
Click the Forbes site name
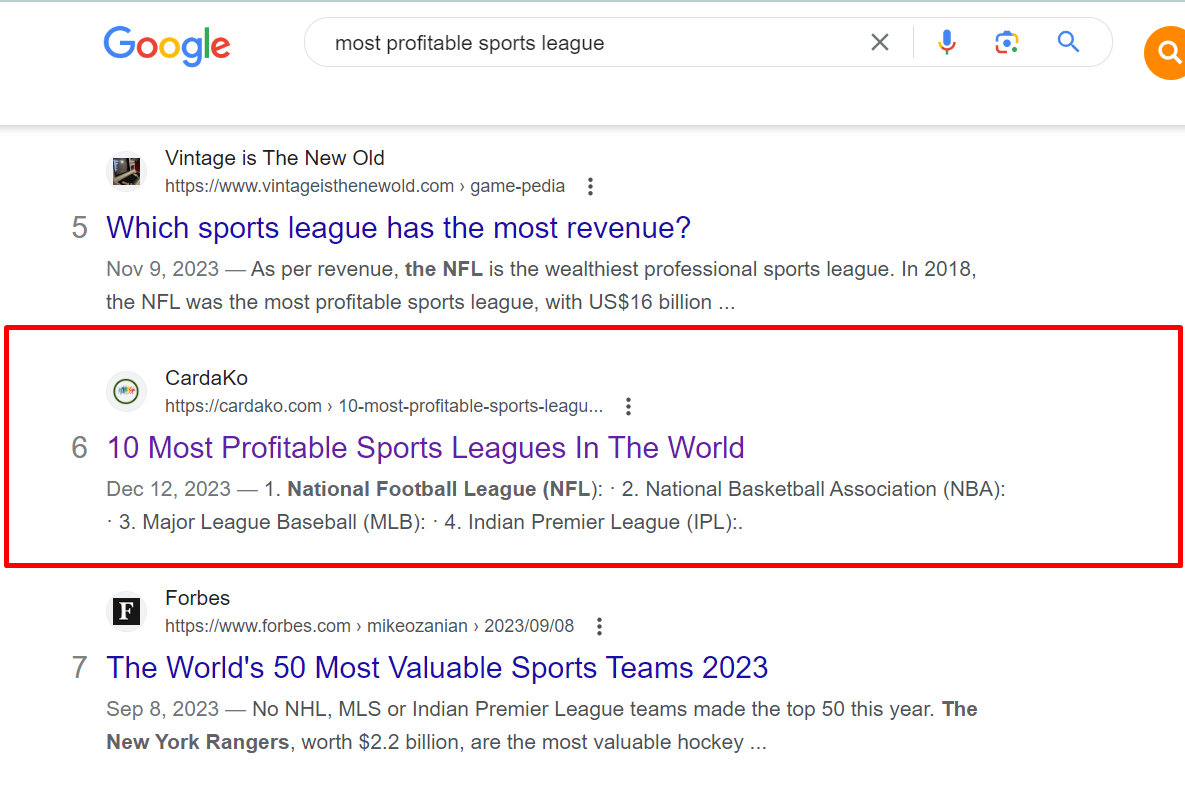197,598
